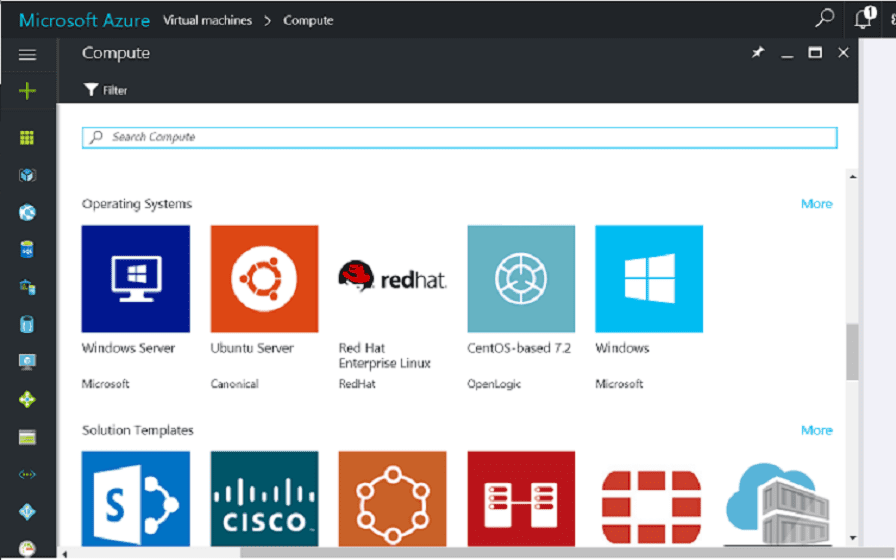Click the Filter funnel button
896x560 pixels.
point(106,90)
